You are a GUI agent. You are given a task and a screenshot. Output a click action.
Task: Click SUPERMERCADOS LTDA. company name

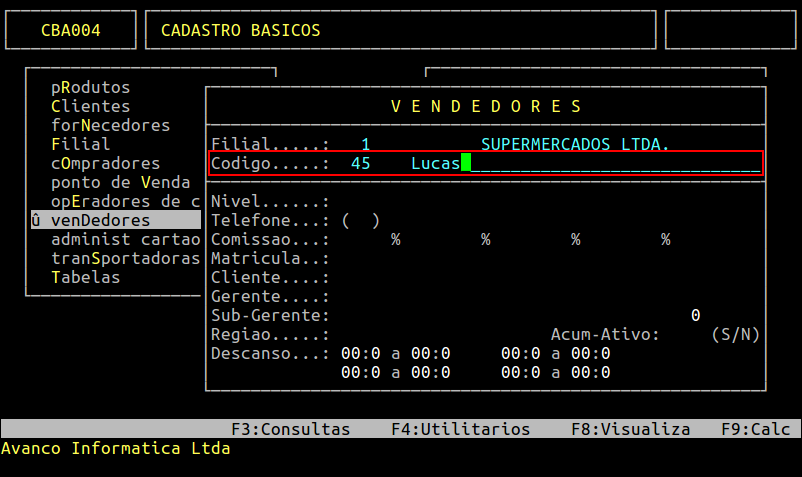point(575,144)
